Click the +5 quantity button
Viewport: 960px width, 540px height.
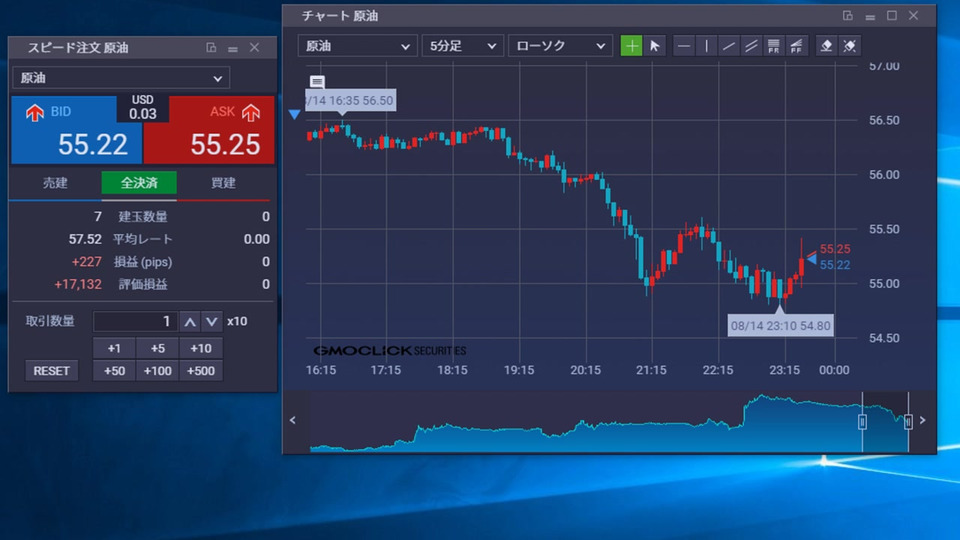157,348
